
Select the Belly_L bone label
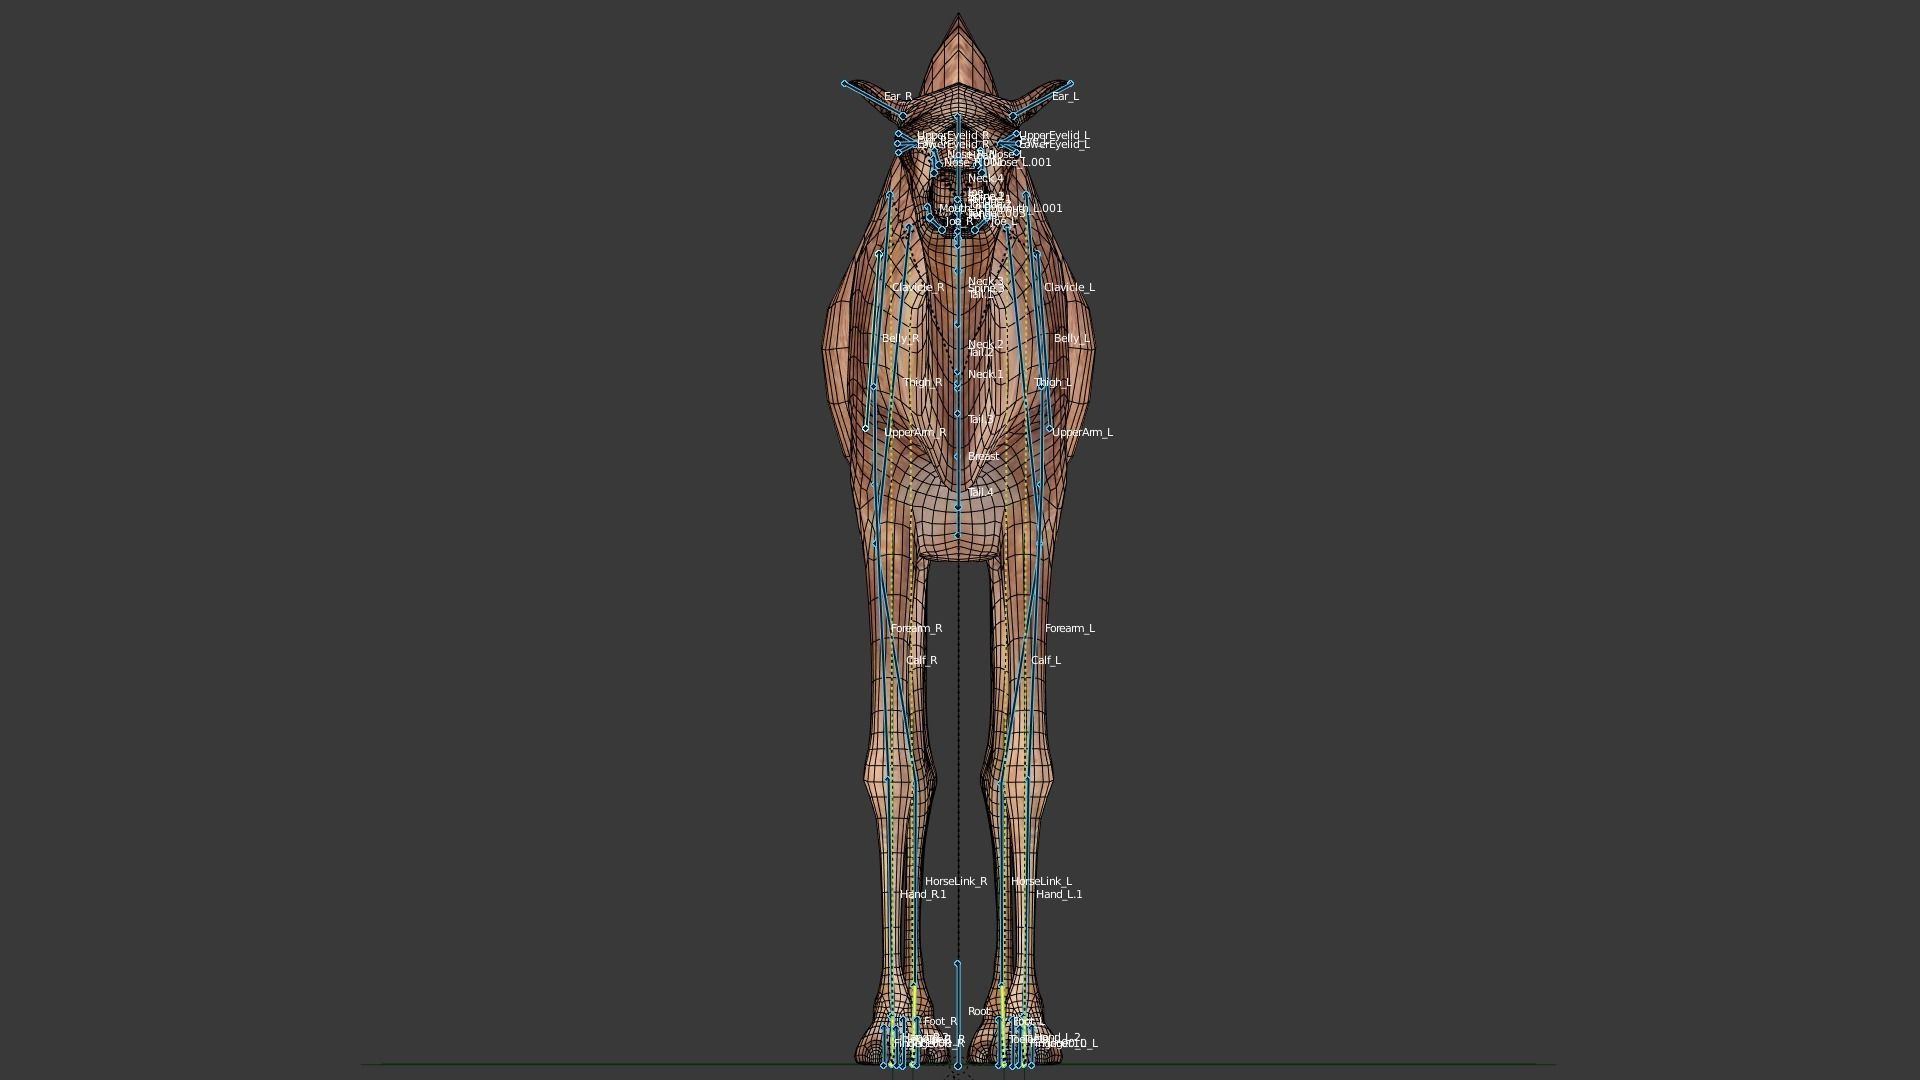coord(1071,339)
